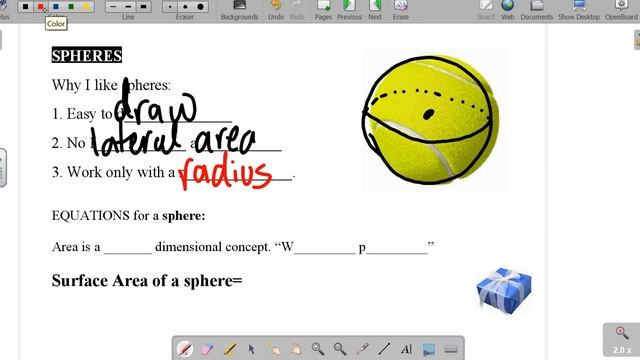Select the arrow Selector tool

click(x=251, y=349)
